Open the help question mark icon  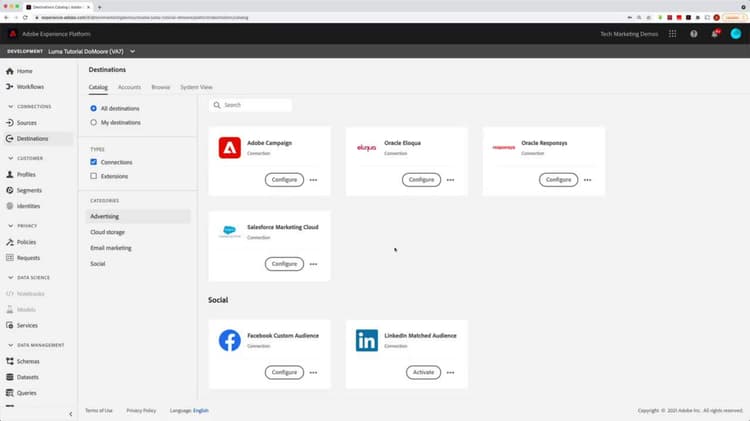[x=694, y=34]
